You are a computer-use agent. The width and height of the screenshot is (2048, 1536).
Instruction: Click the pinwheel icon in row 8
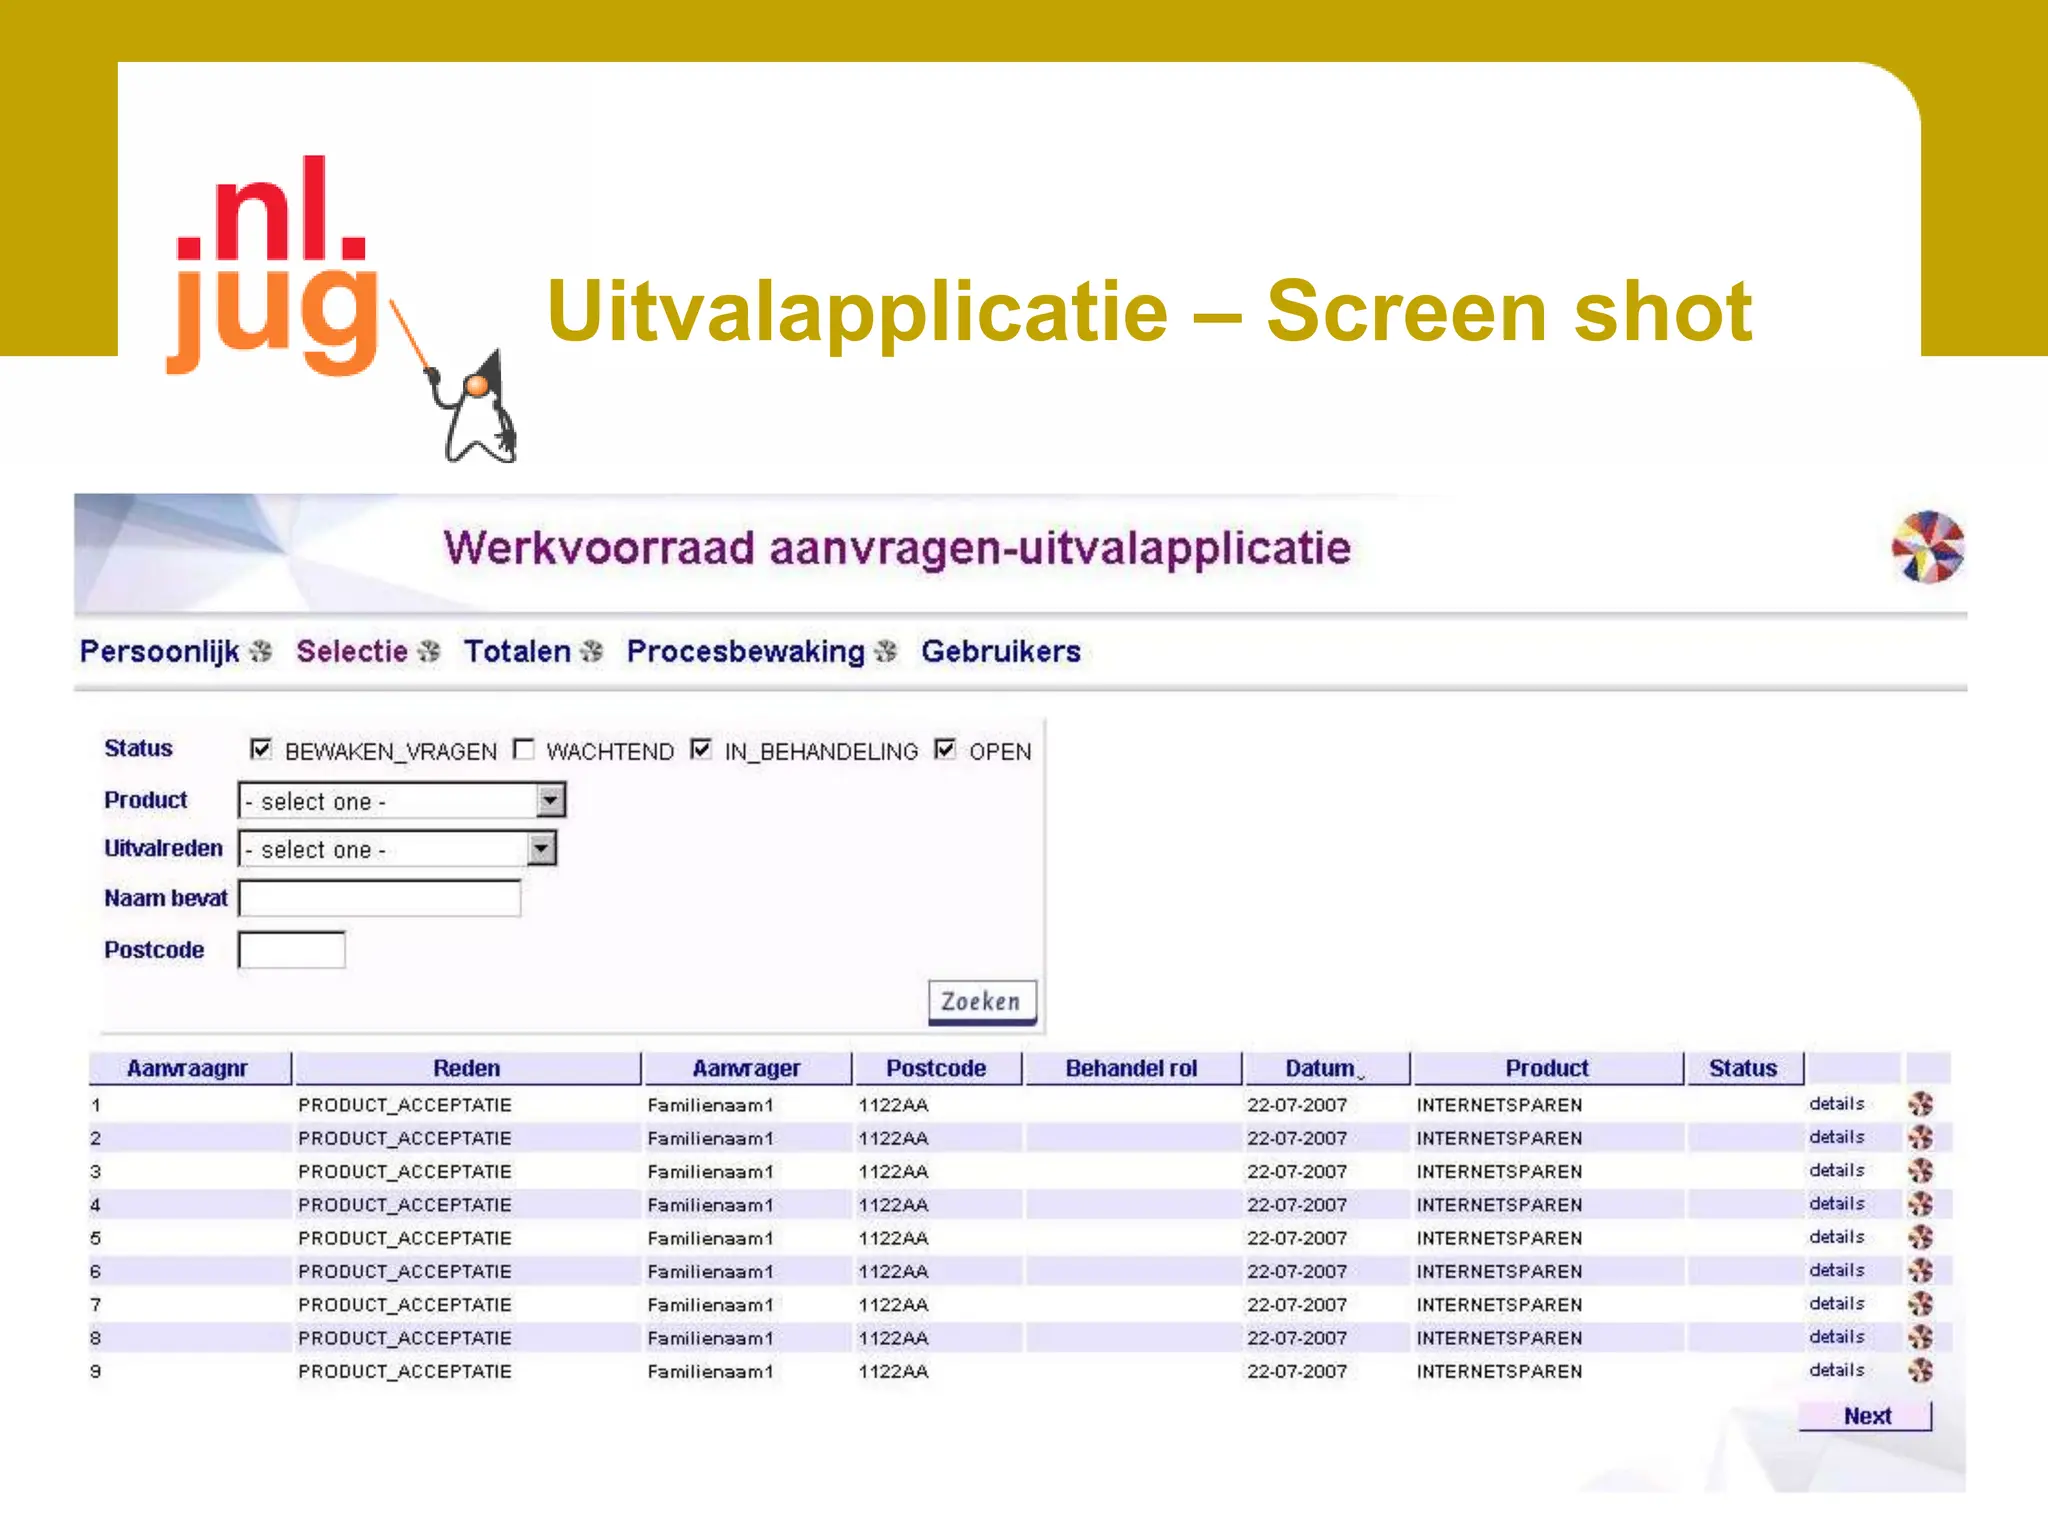point(1920,1337)
